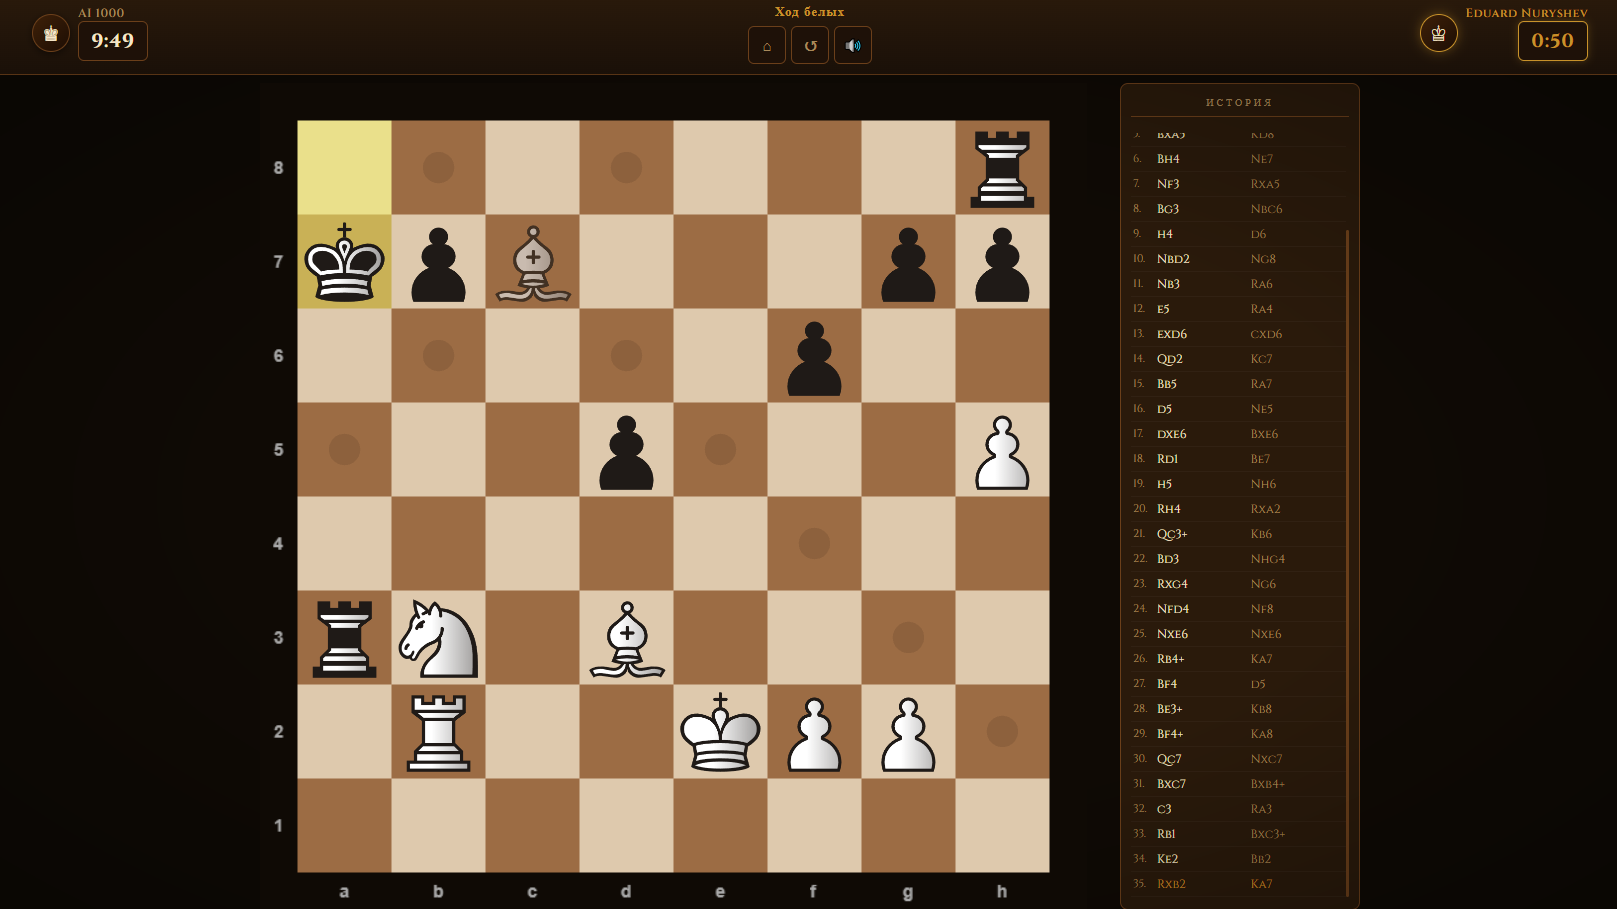The height and width of the screenshot is (909, 1617).
Task: Click Eduard Nuryshev's avatar icon
Action: 1439,33
